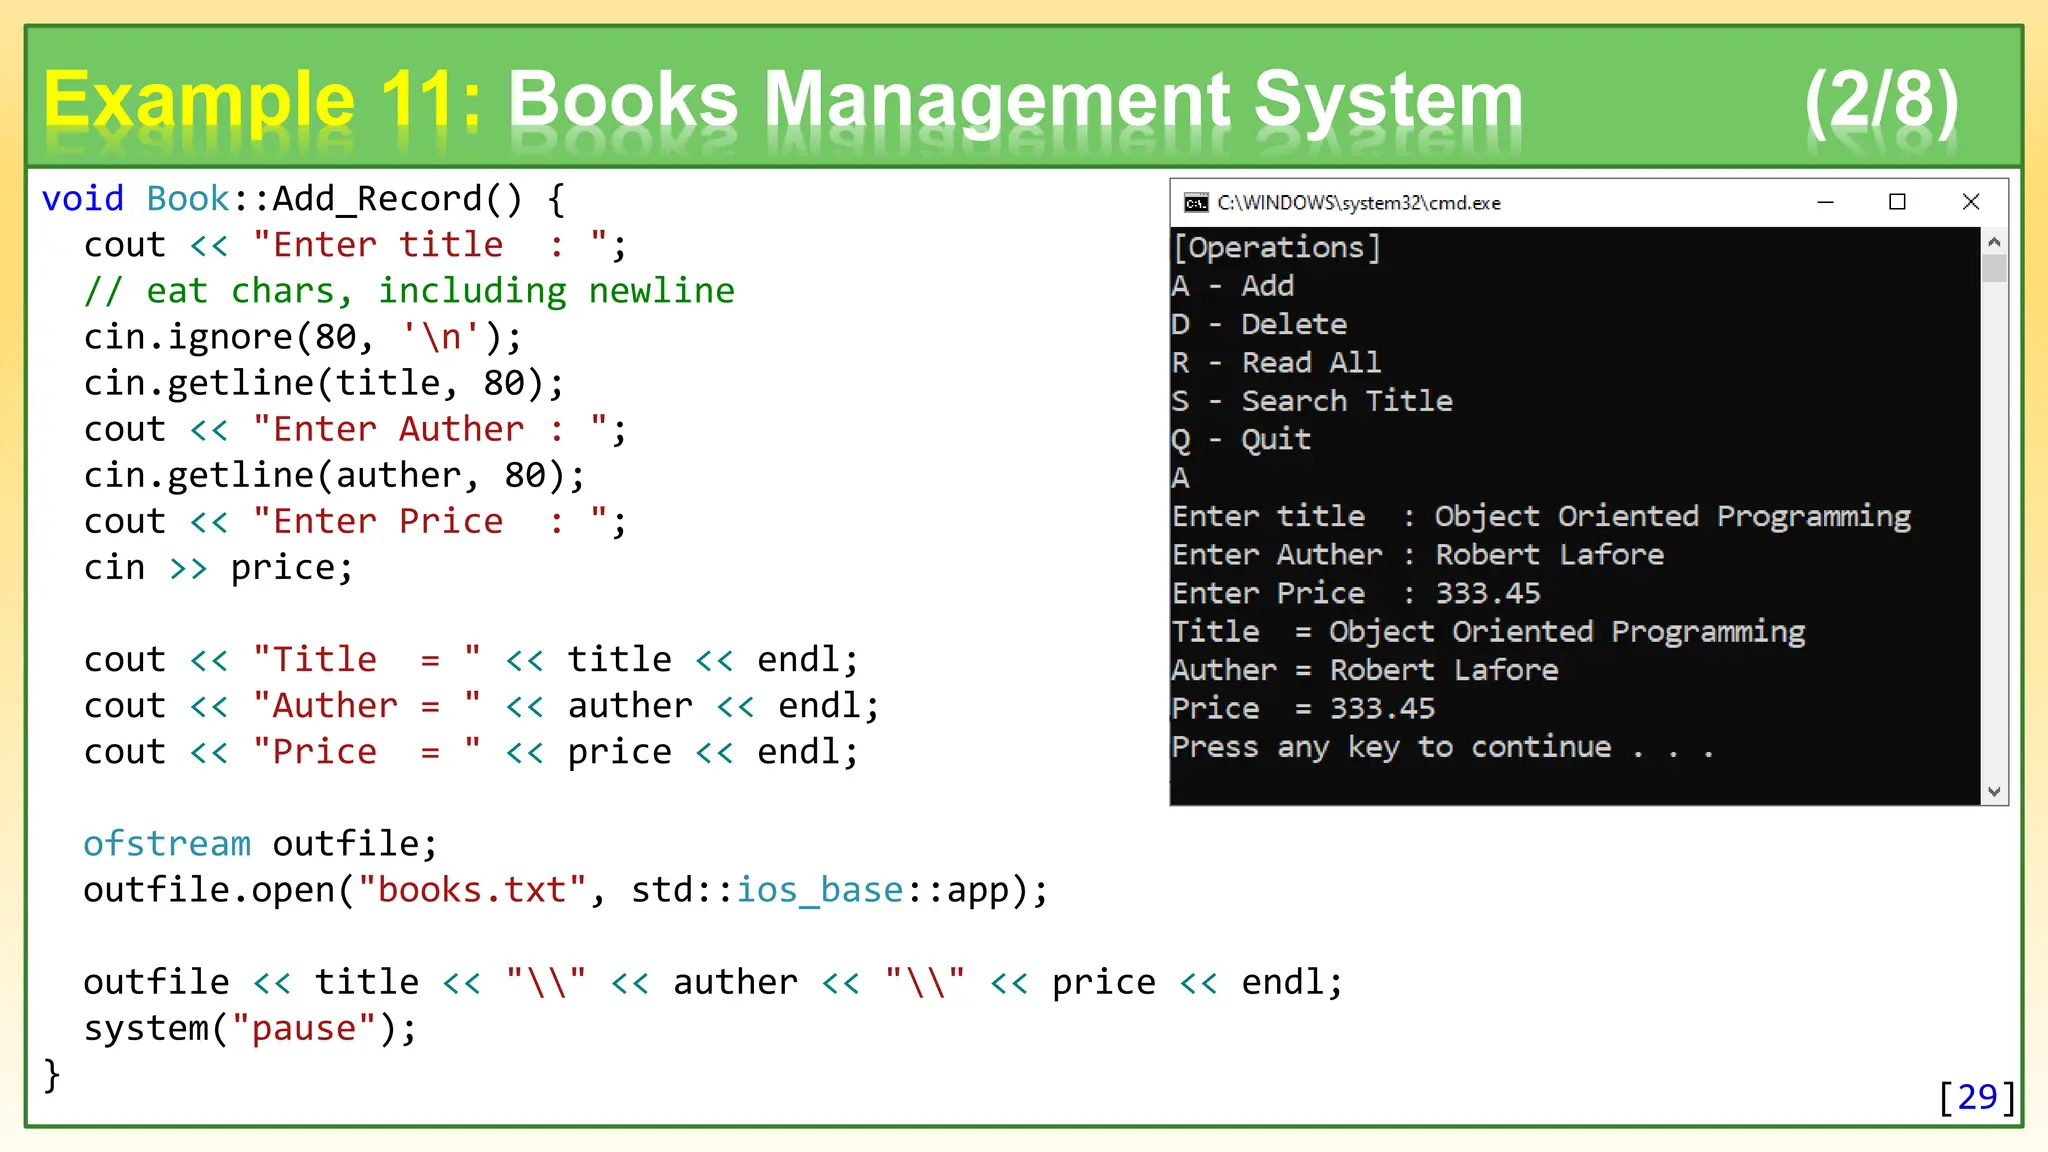The height and width of the screenshot is (1152, 2048).
Task: Click the "S - Search Title" console line
Action: click(1312, 401)
